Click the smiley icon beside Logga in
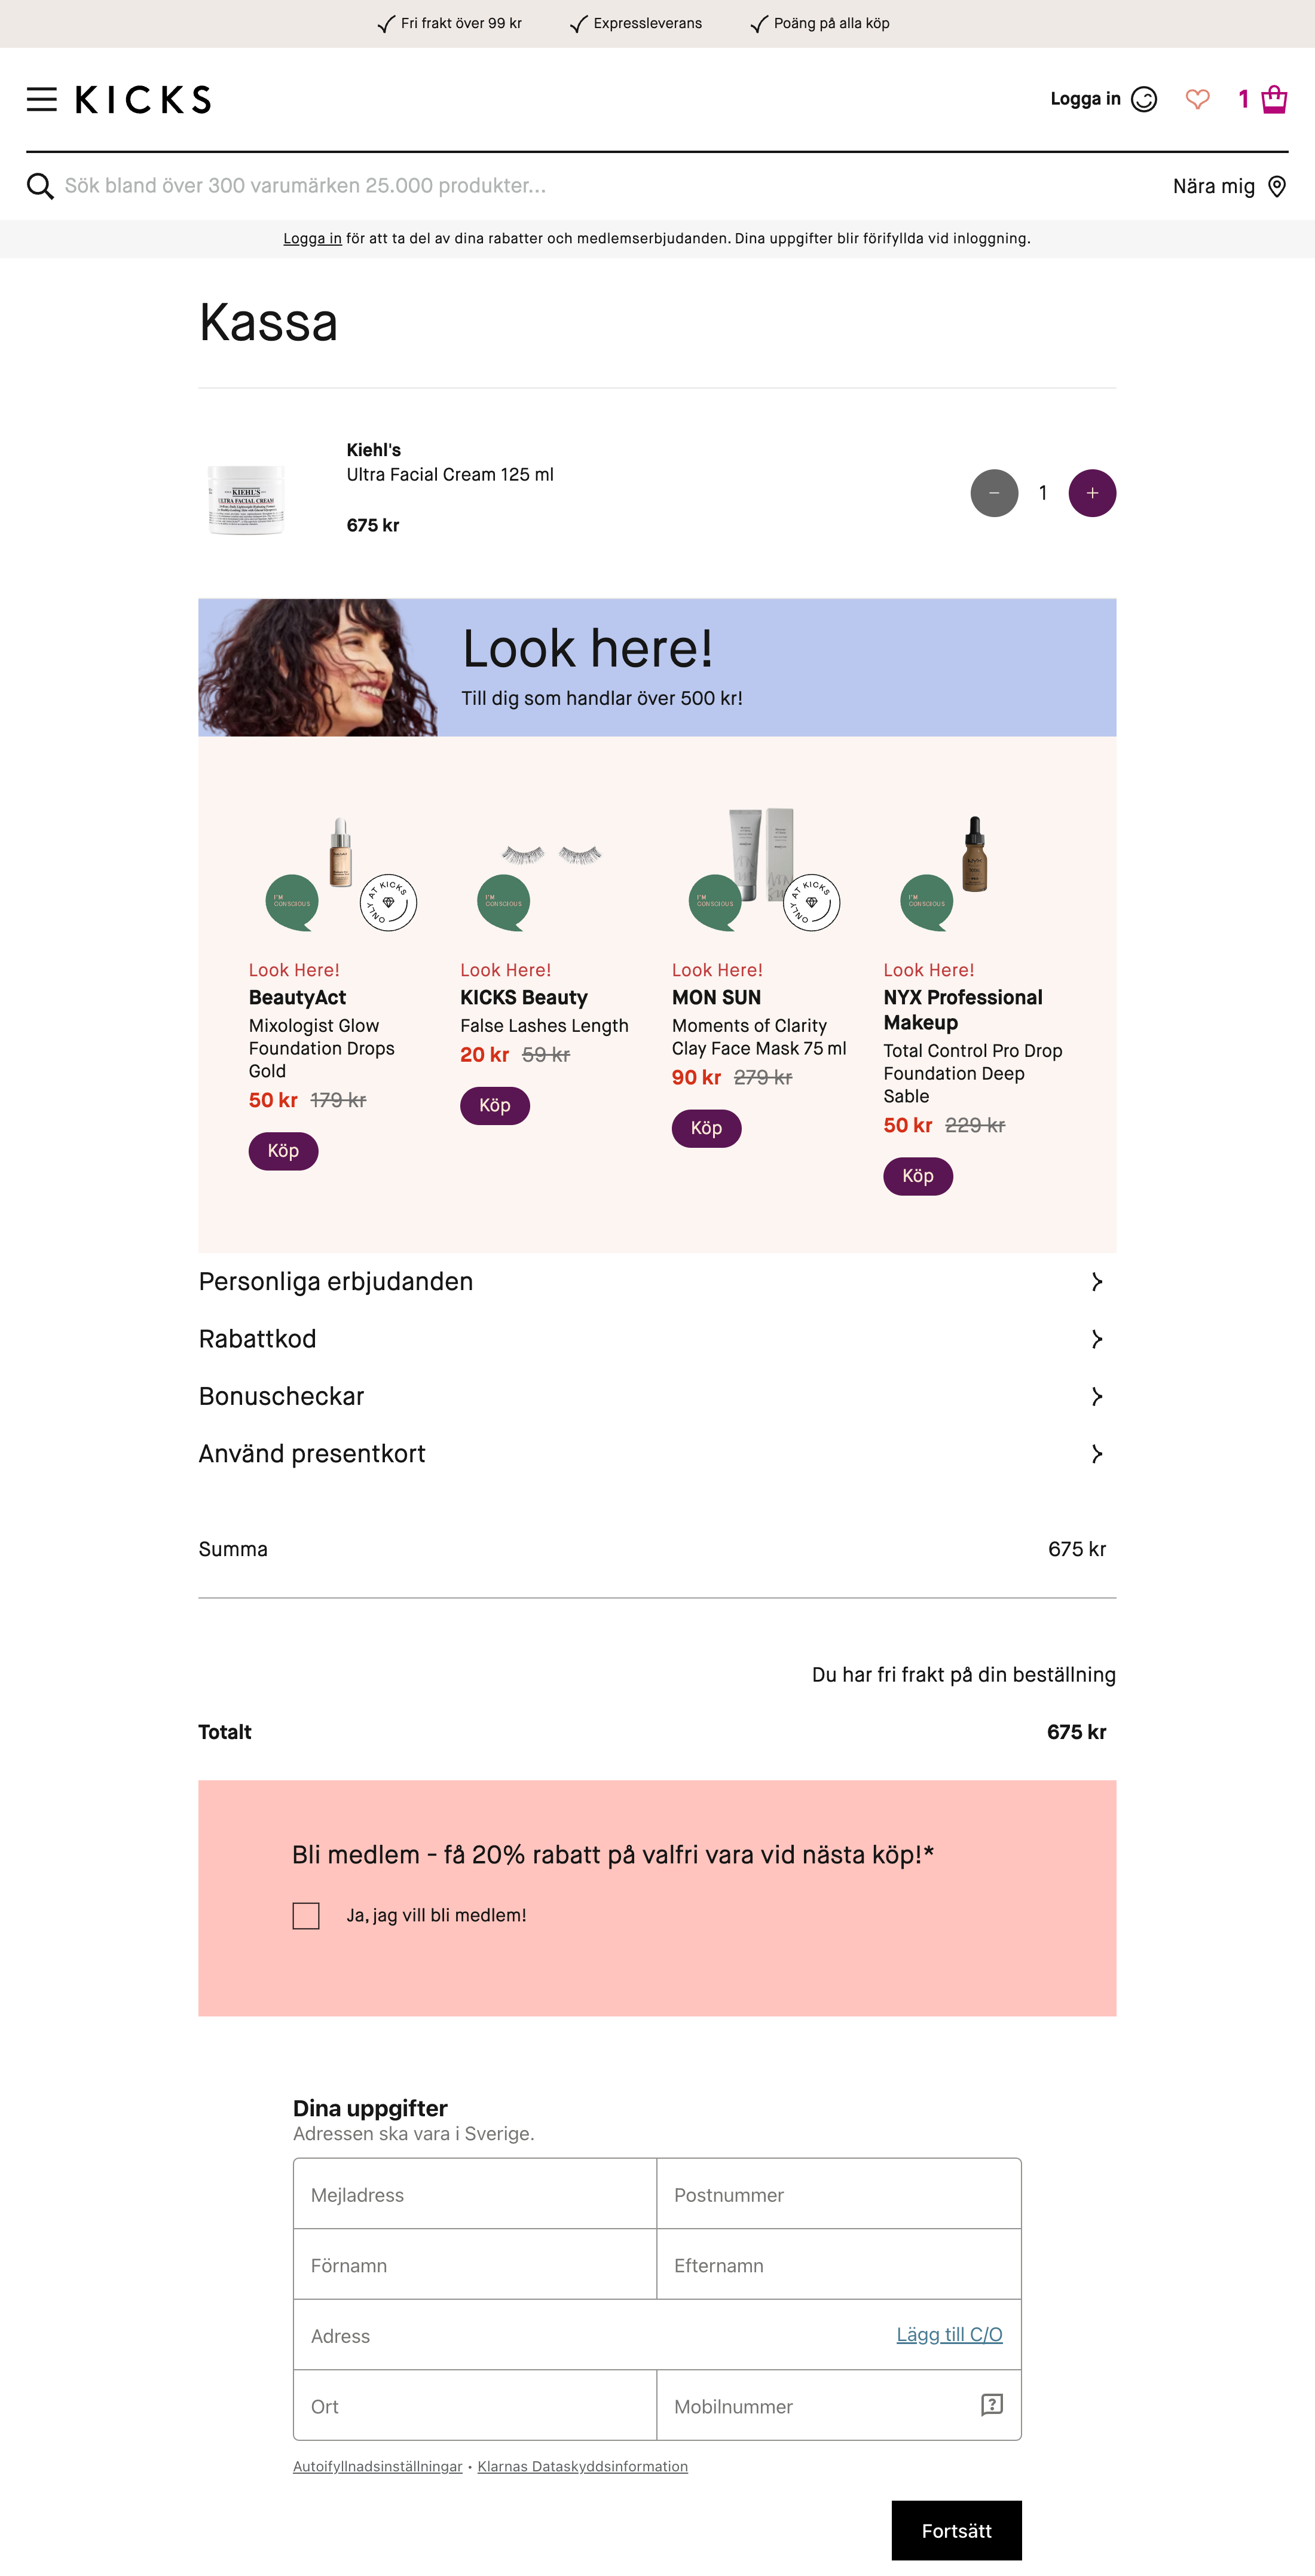Image resolution: width=1315 pixels, height=2576 pixels. click(1146, 98)
